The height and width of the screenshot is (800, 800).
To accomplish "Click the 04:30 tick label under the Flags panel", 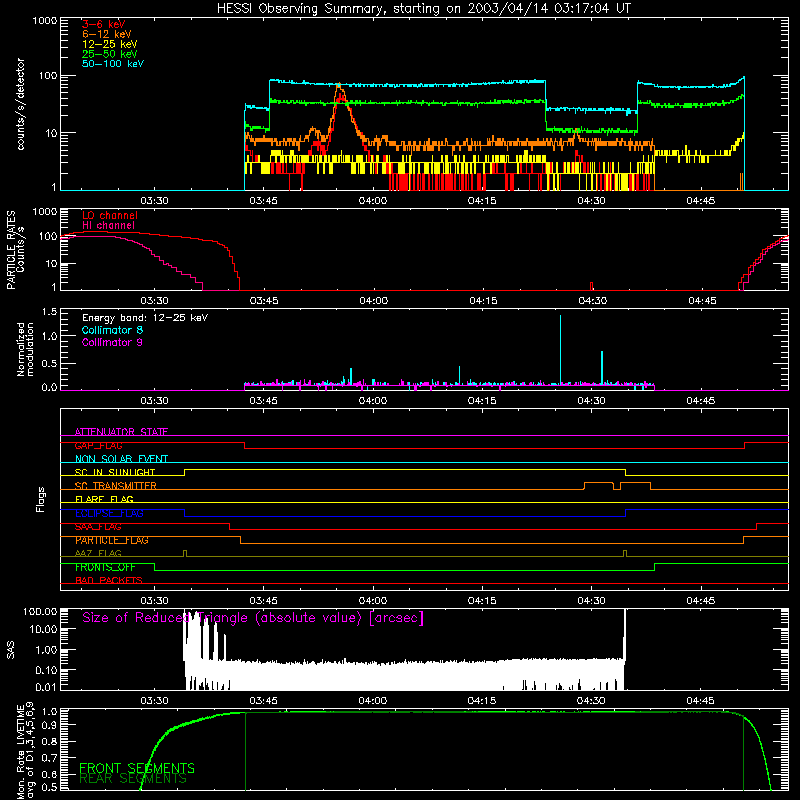I will click(591, 601).
